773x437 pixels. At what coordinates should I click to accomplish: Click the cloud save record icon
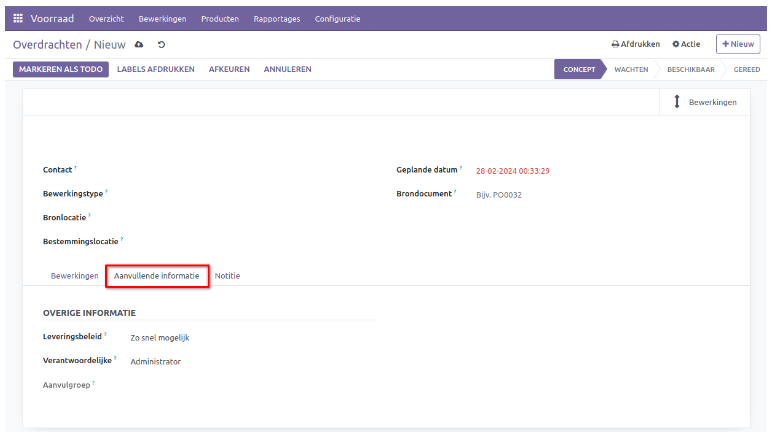pos(139,45)
